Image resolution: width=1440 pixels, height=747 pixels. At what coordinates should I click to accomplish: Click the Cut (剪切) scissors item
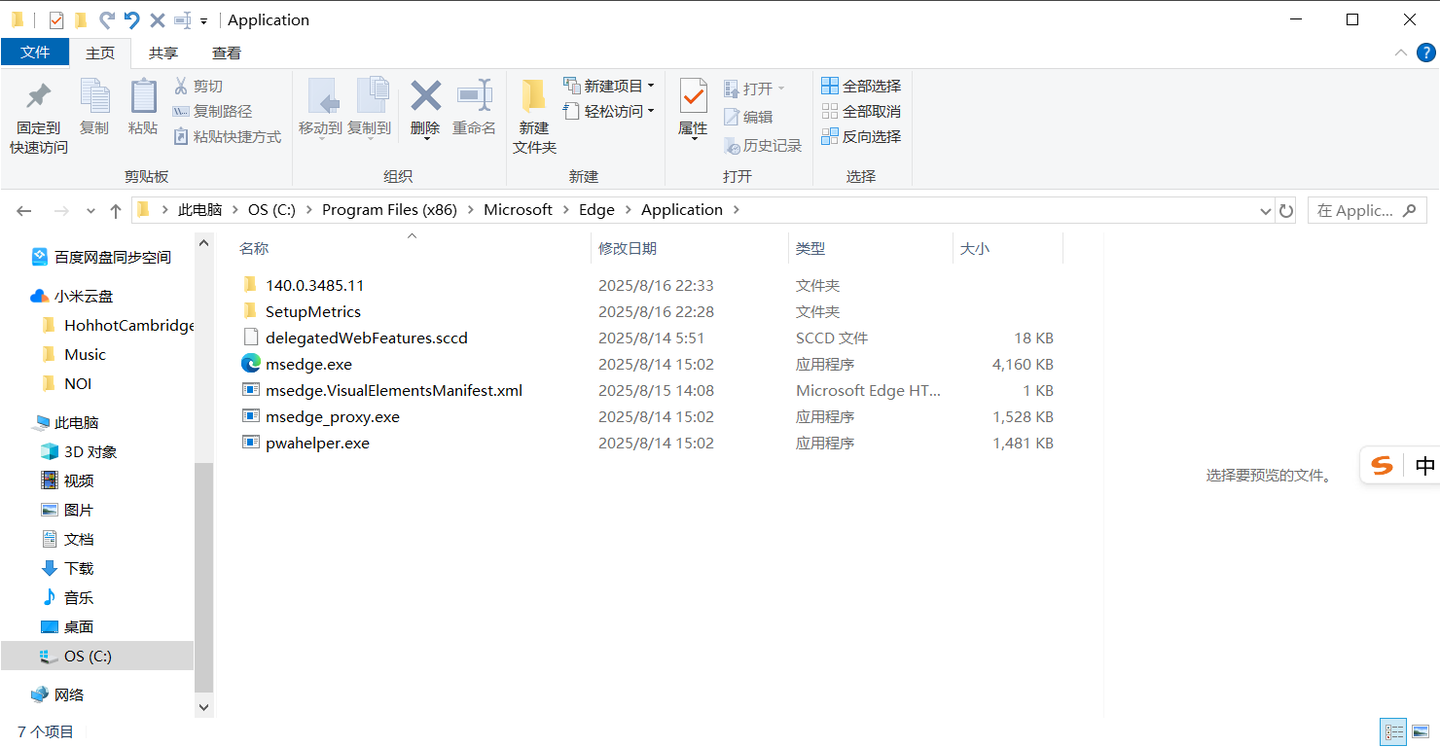tap(199, 87)
